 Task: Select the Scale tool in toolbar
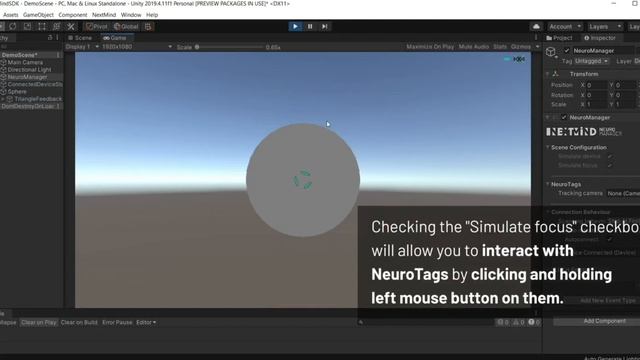pyautogui.click(x=27, y=27)
